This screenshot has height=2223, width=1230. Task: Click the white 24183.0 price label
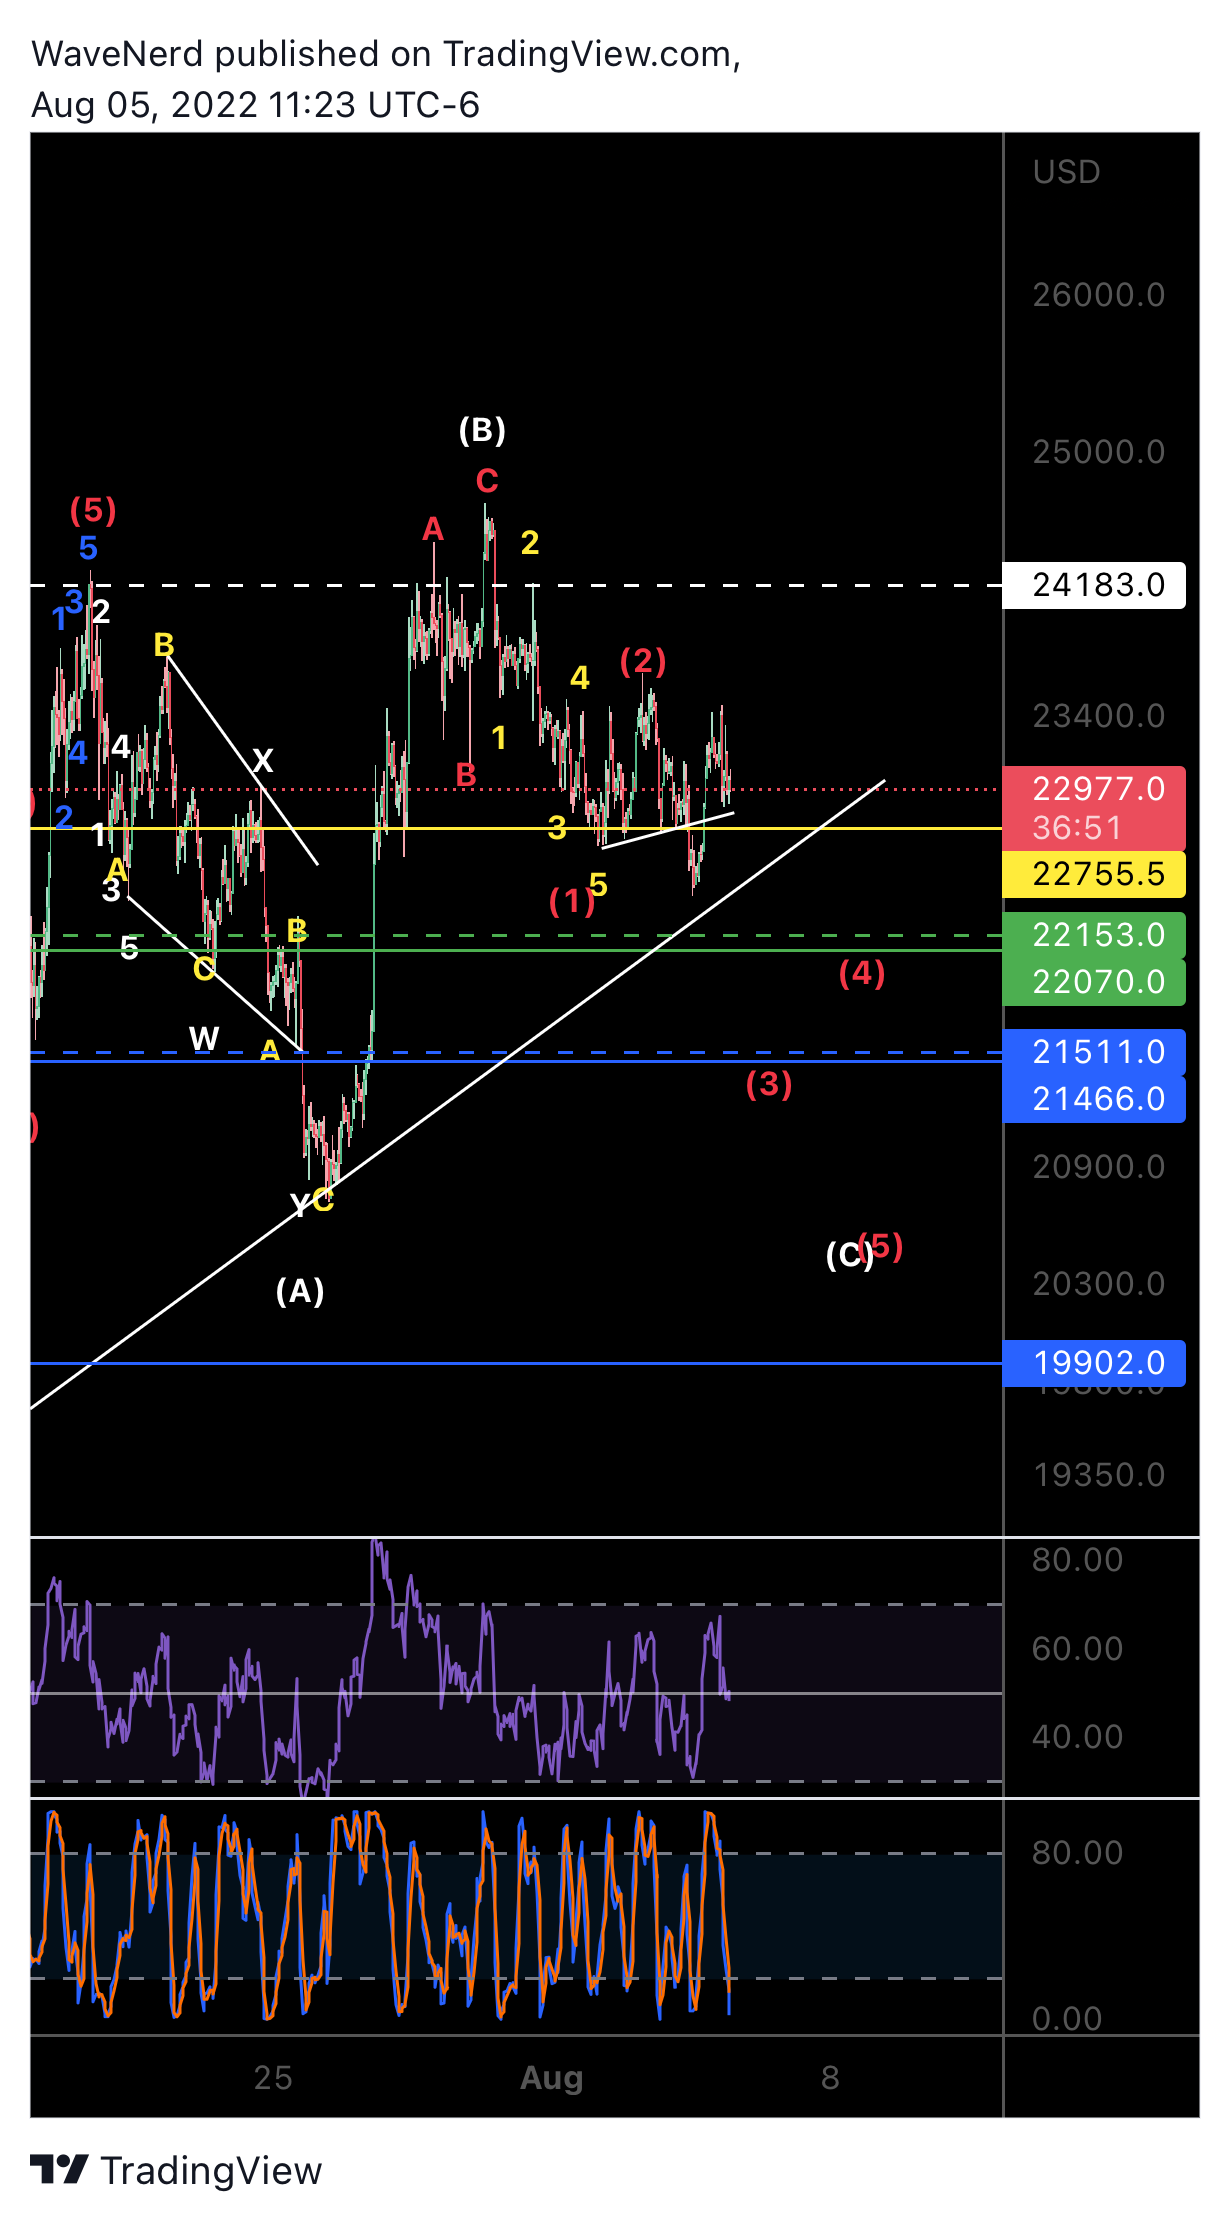(x=1094, y=585)
